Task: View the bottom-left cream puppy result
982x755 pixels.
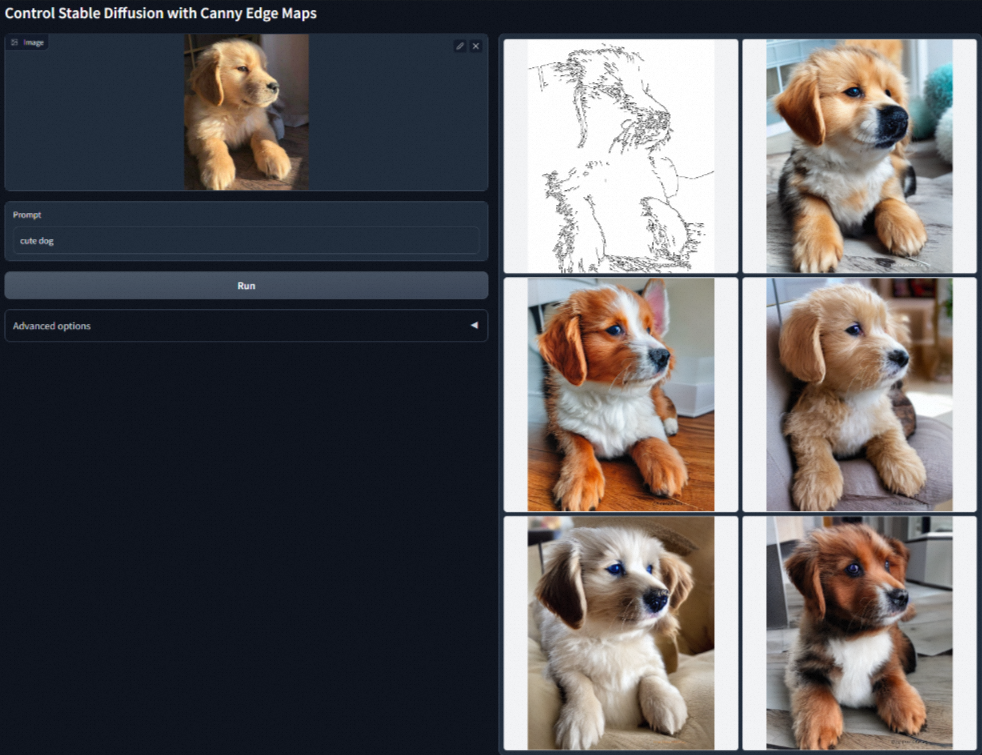Action: point(618,633)
